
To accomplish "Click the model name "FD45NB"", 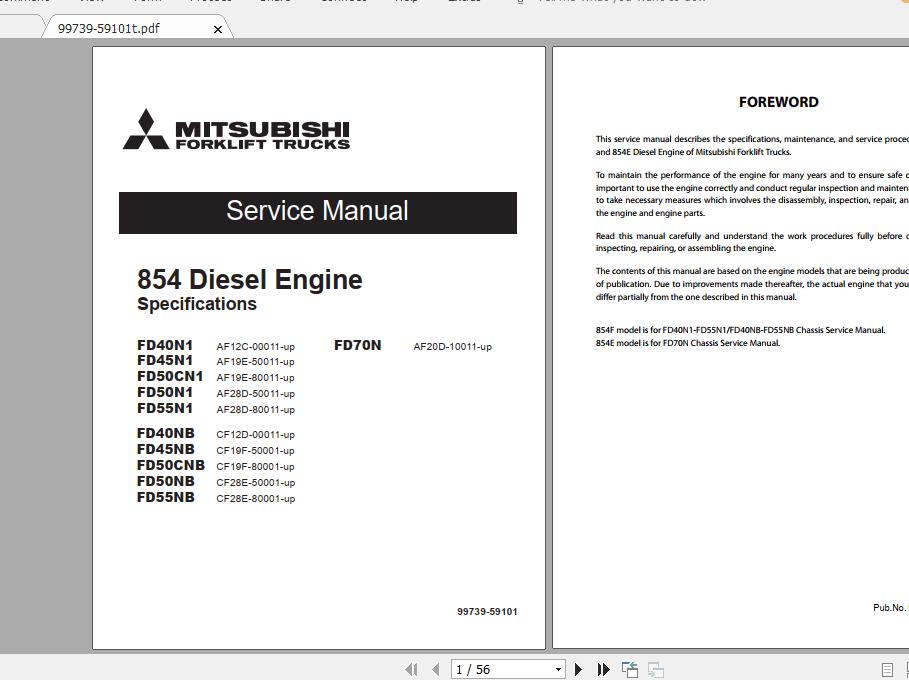I will (x=166, y=449).
